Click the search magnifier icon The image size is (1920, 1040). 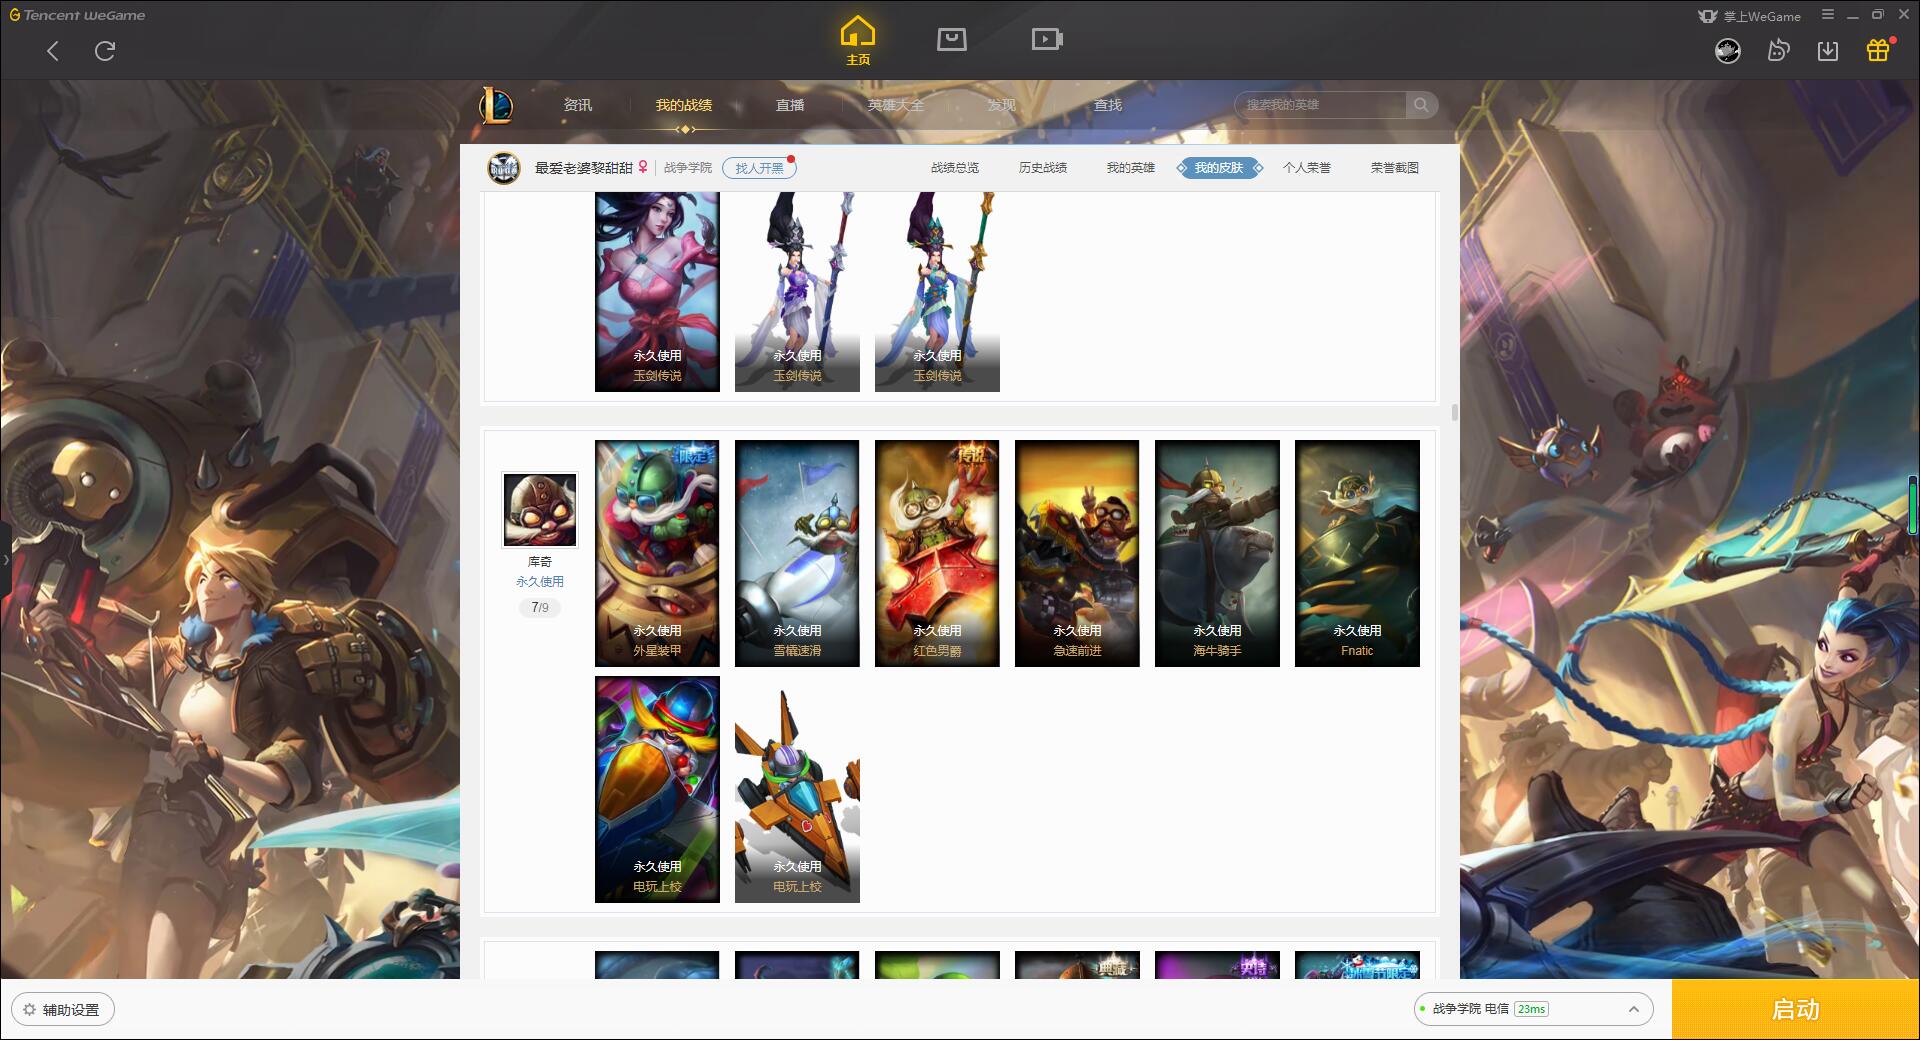[x=1420, y=105]
